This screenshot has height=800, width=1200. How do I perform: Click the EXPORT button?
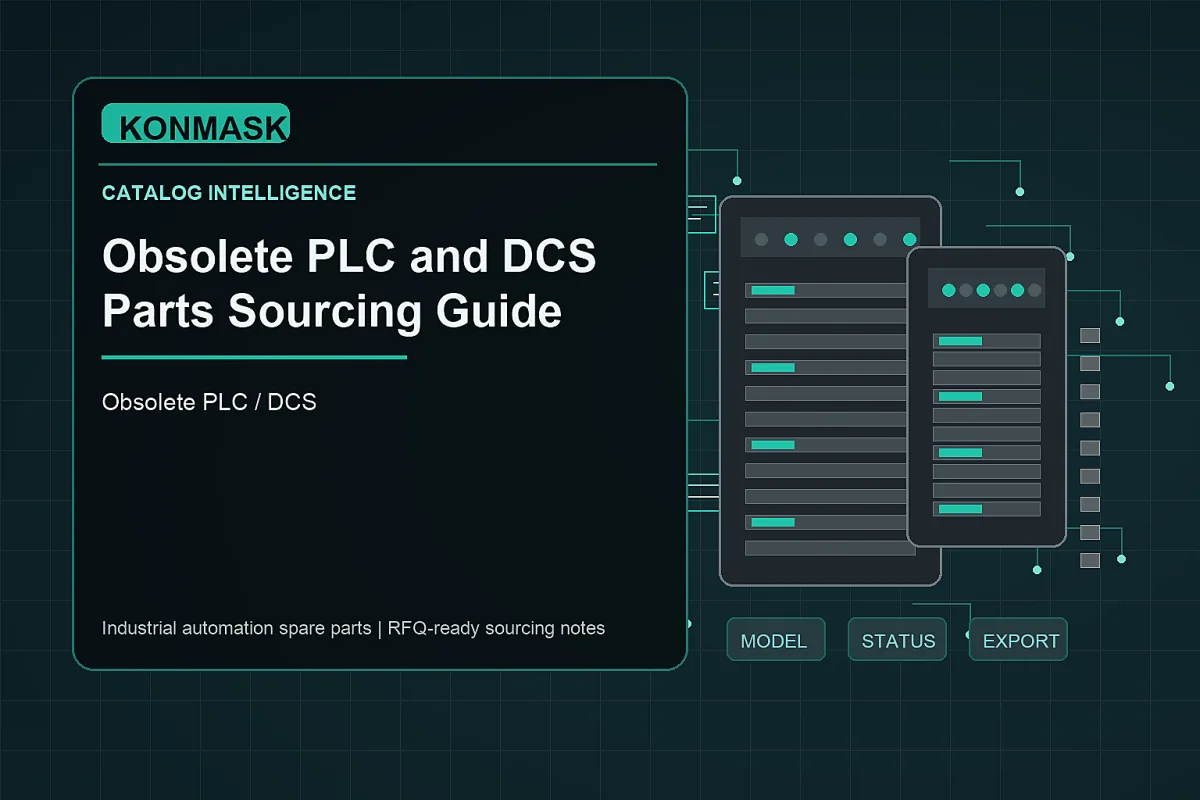click(x=1018, y=640)
